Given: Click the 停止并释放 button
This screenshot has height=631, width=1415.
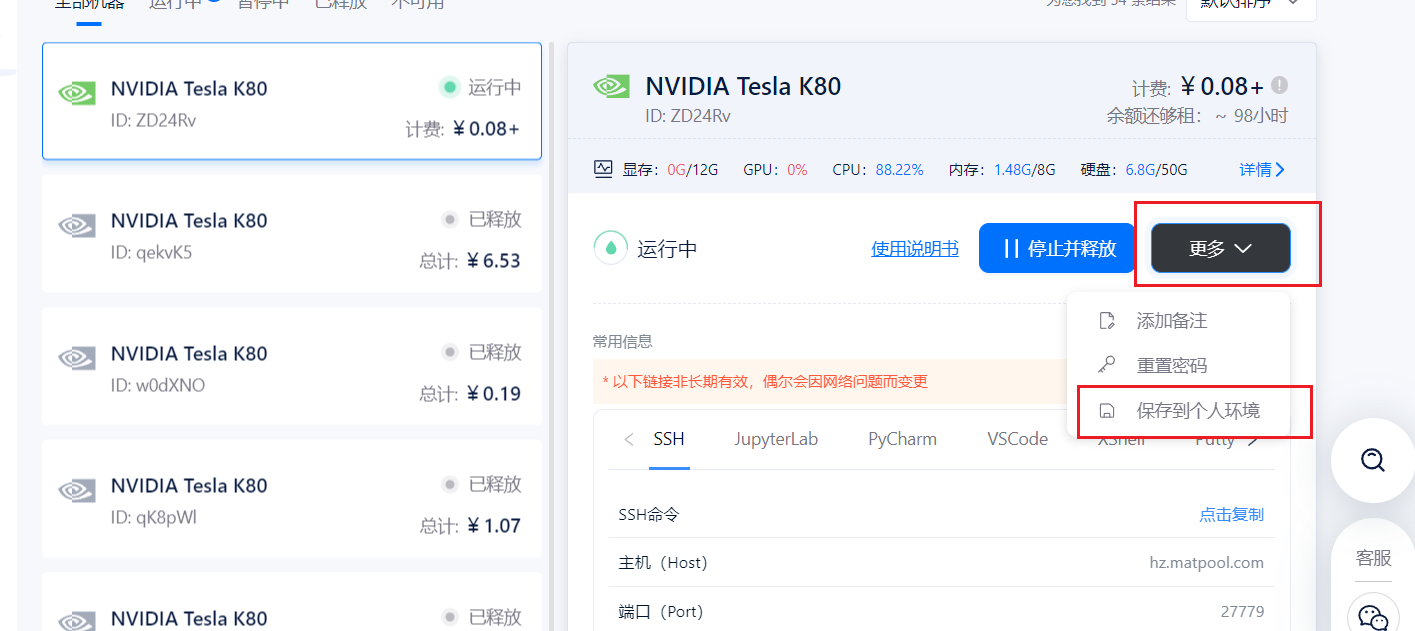Looking at the screenshot, I should pyautogui.click(x=1057, y=248).
